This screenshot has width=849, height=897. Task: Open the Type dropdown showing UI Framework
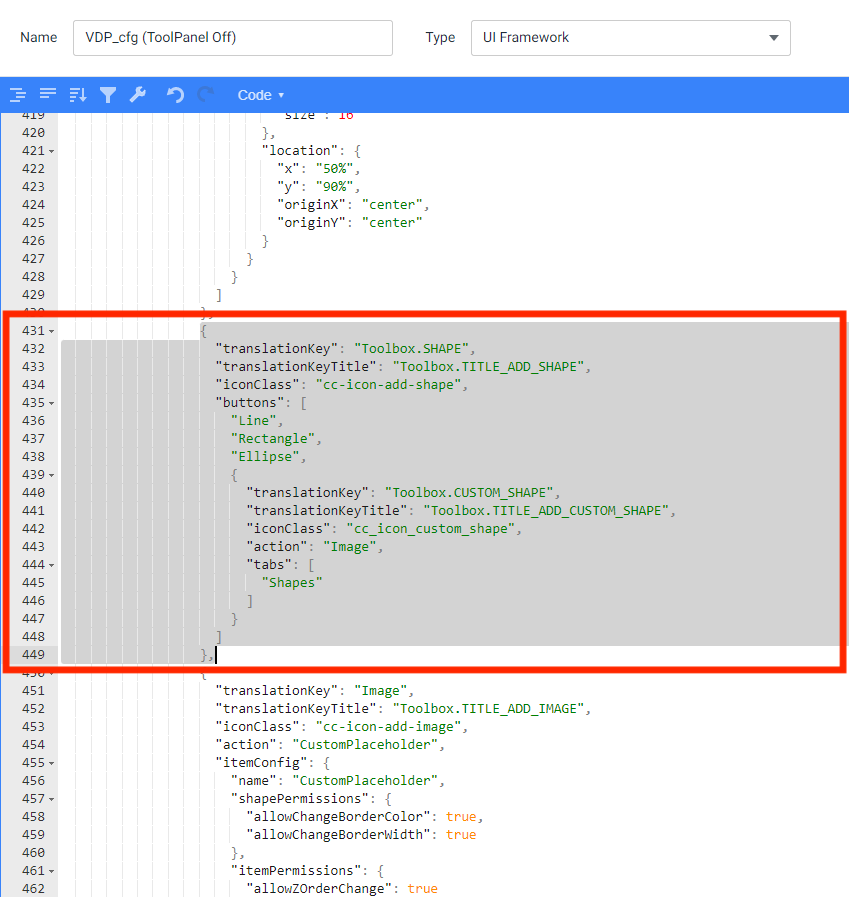pos(630,38)
